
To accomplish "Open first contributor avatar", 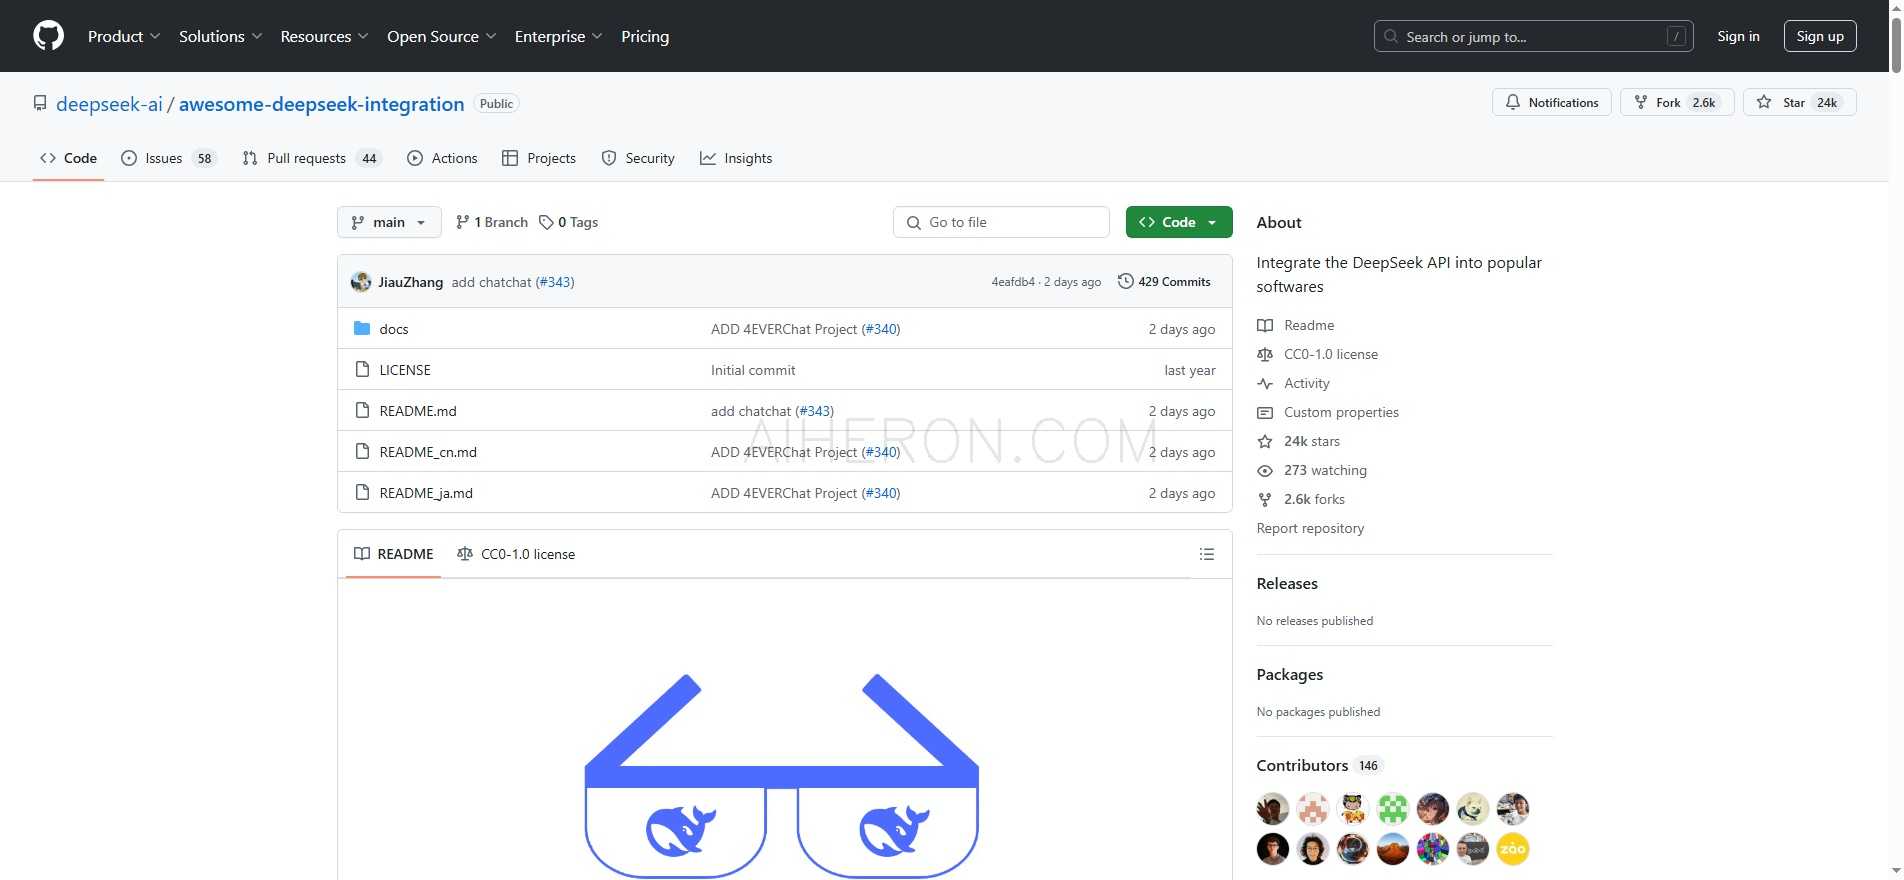I will point(1273,808).
